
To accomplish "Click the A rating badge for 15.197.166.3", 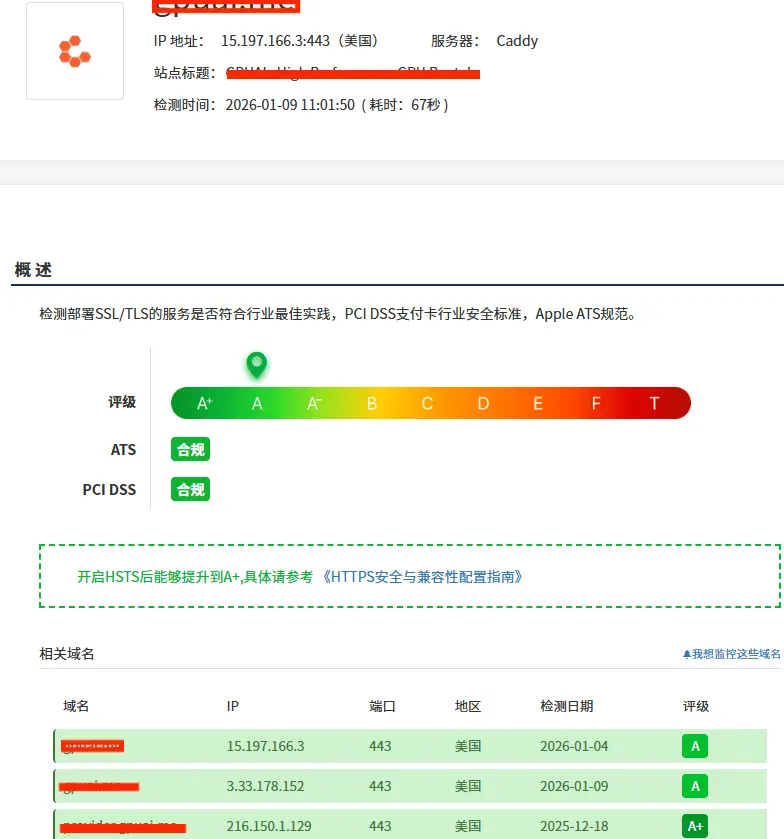I will click(695, 746).
